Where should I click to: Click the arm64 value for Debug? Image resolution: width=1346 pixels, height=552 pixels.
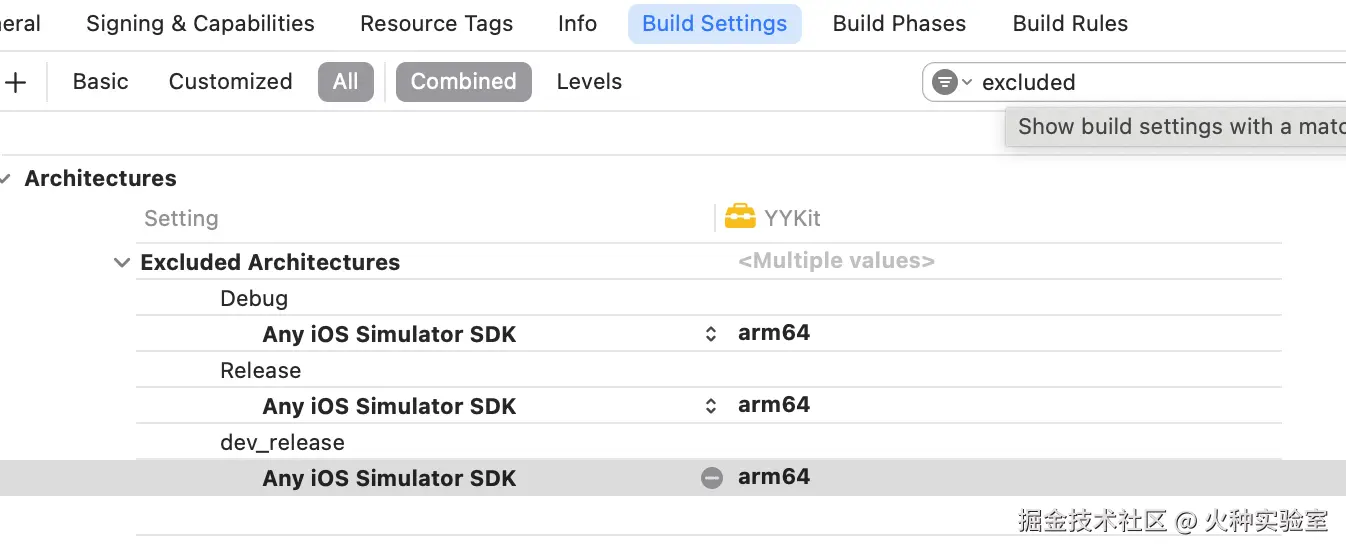774,334
